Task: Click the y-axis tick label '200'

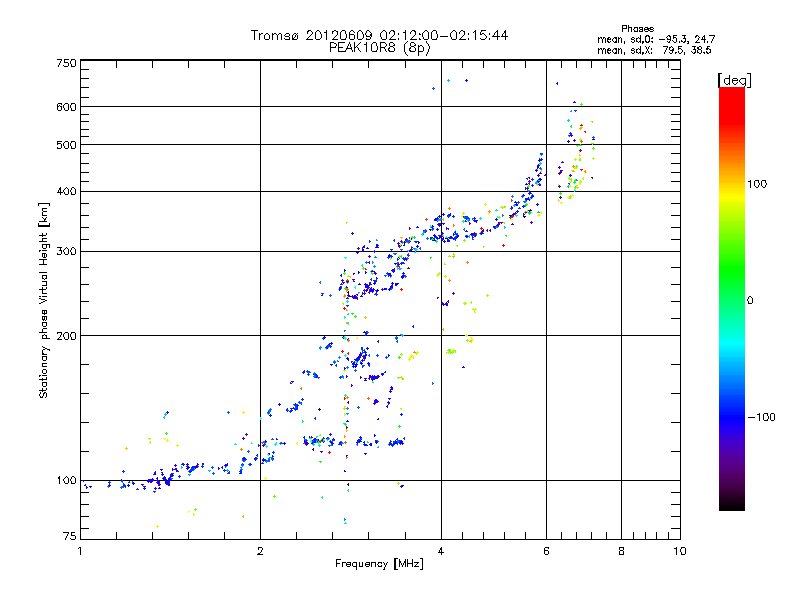Action: 66,336
